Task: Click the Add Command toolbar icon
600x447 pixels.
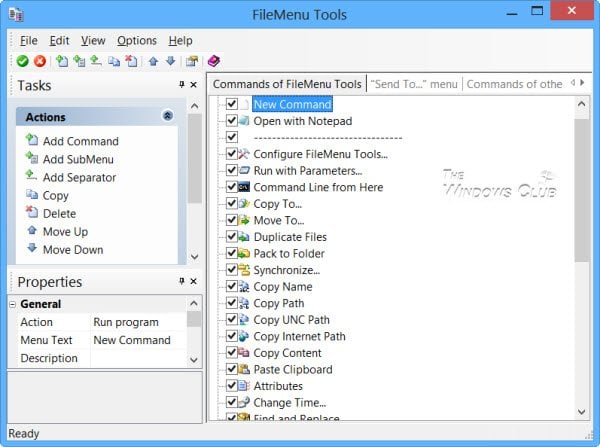Action: 62,61
